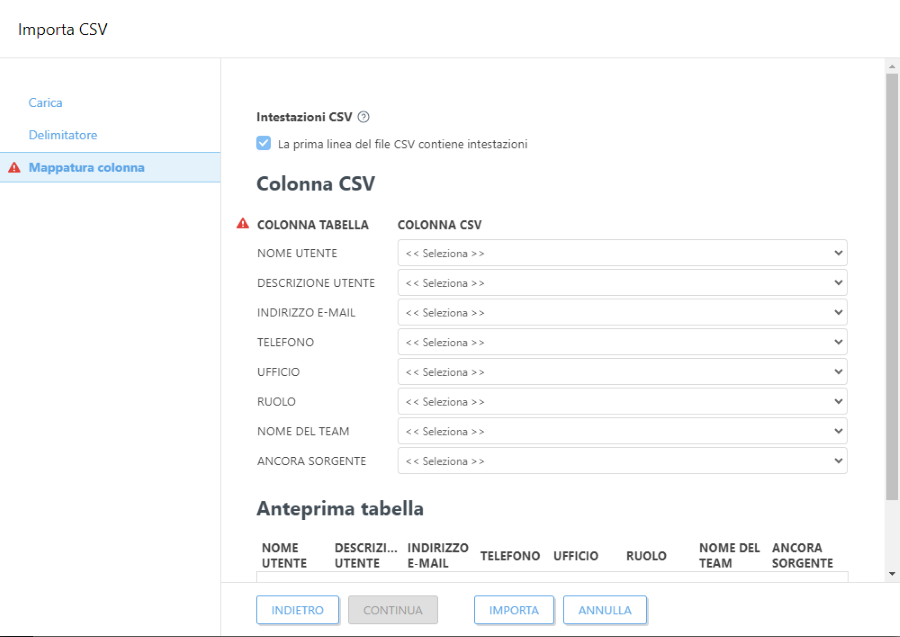900x637 pixels.
Task: Click the INDIETRO button
Action: (x=297, y=609)
